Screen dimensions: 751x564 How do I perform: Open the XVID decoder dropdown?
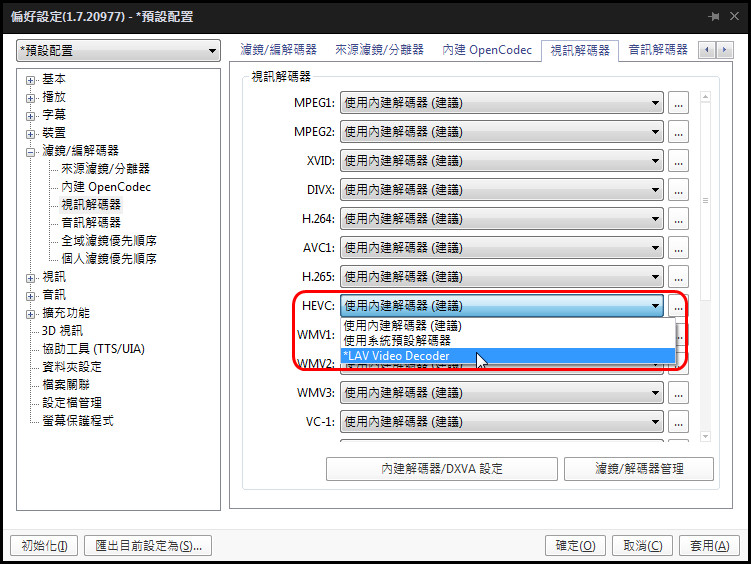[x=501, y=161]
